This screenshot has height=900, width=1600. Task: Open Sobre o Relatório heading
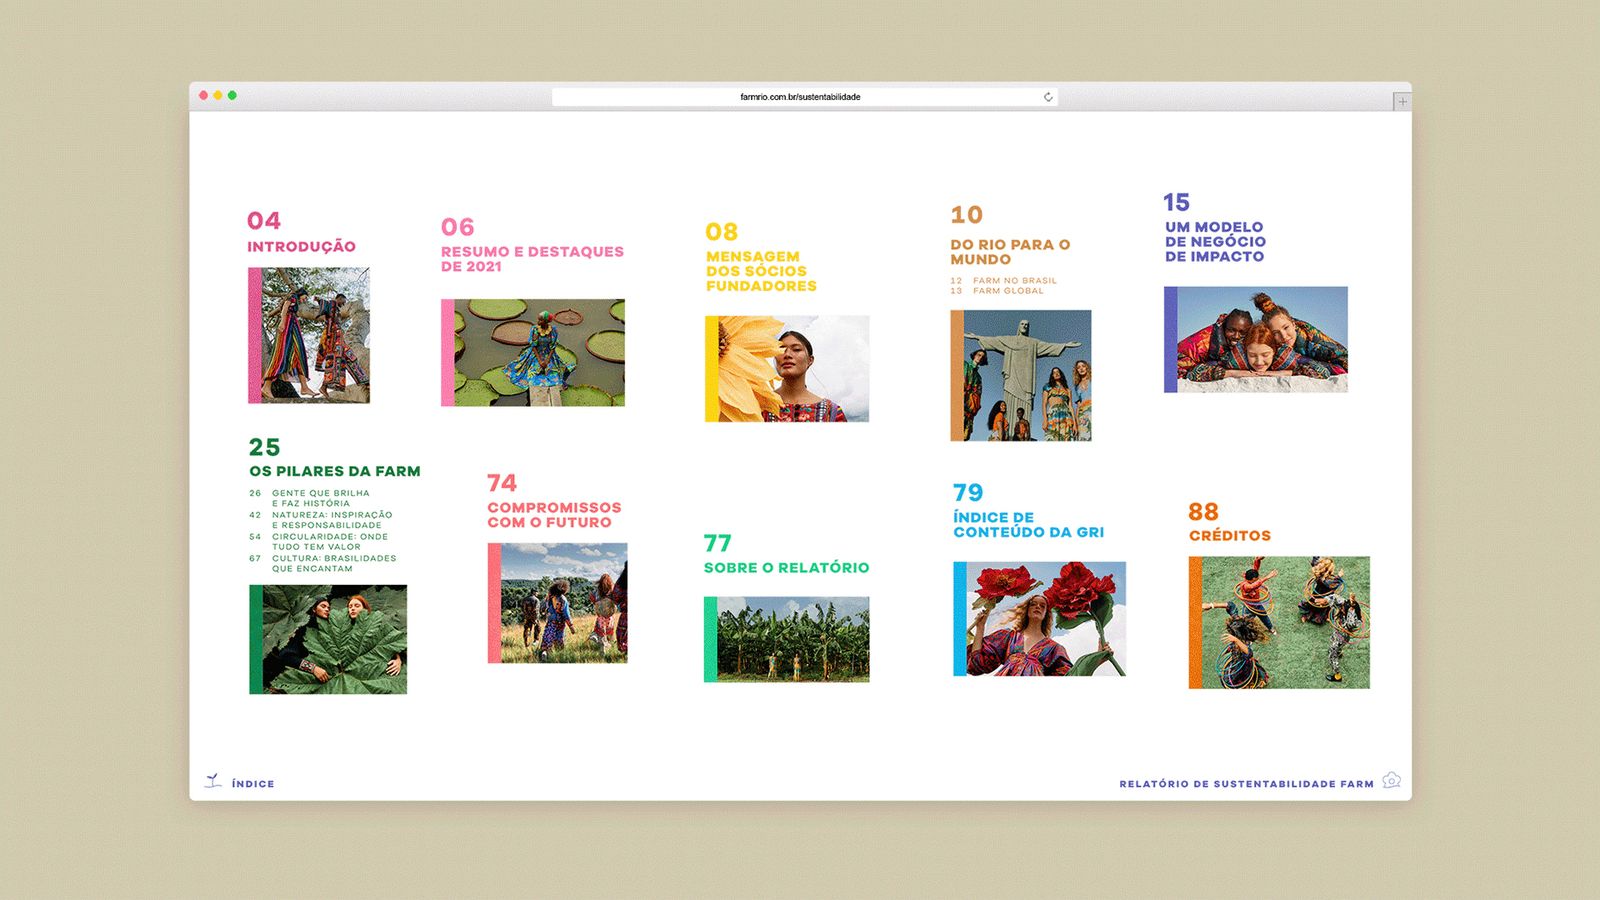tap(787, 567)
